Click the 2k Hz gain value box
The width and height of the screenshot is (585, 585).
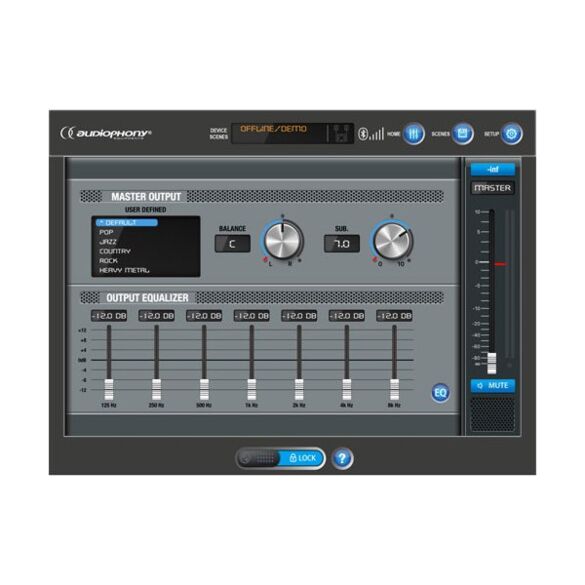tap(299, 316)
